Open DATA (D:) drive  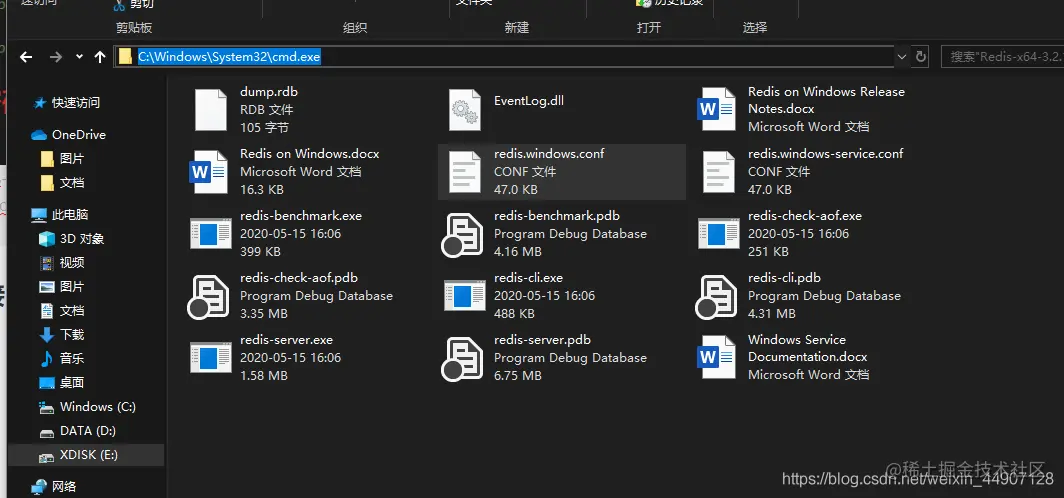coord(78,431)
